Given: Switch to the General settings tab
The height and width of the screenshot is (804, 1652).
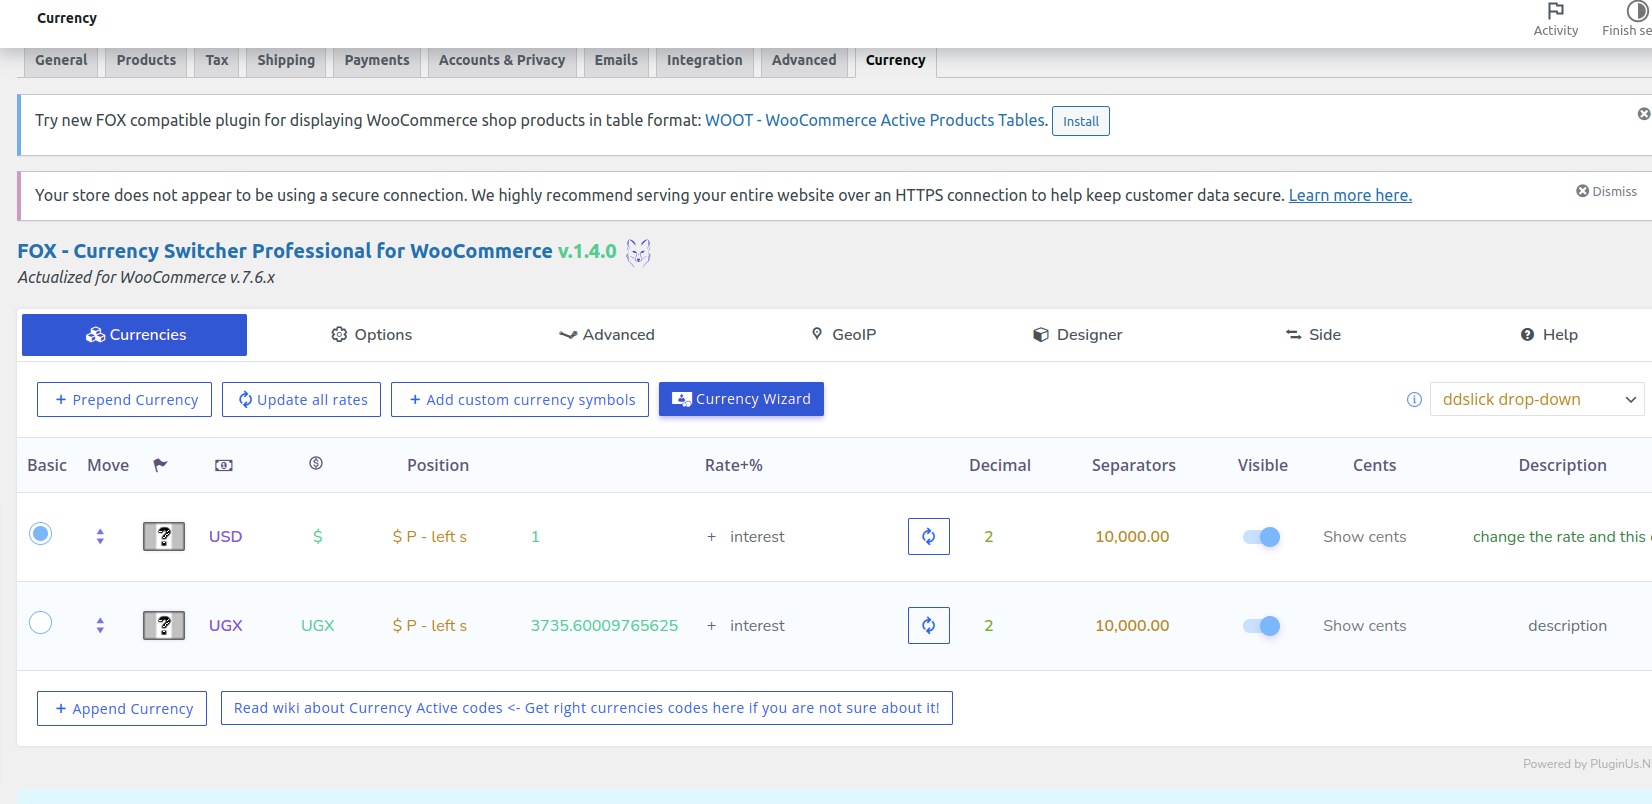Looking at the screenshot, I should (x=61, y=61).
